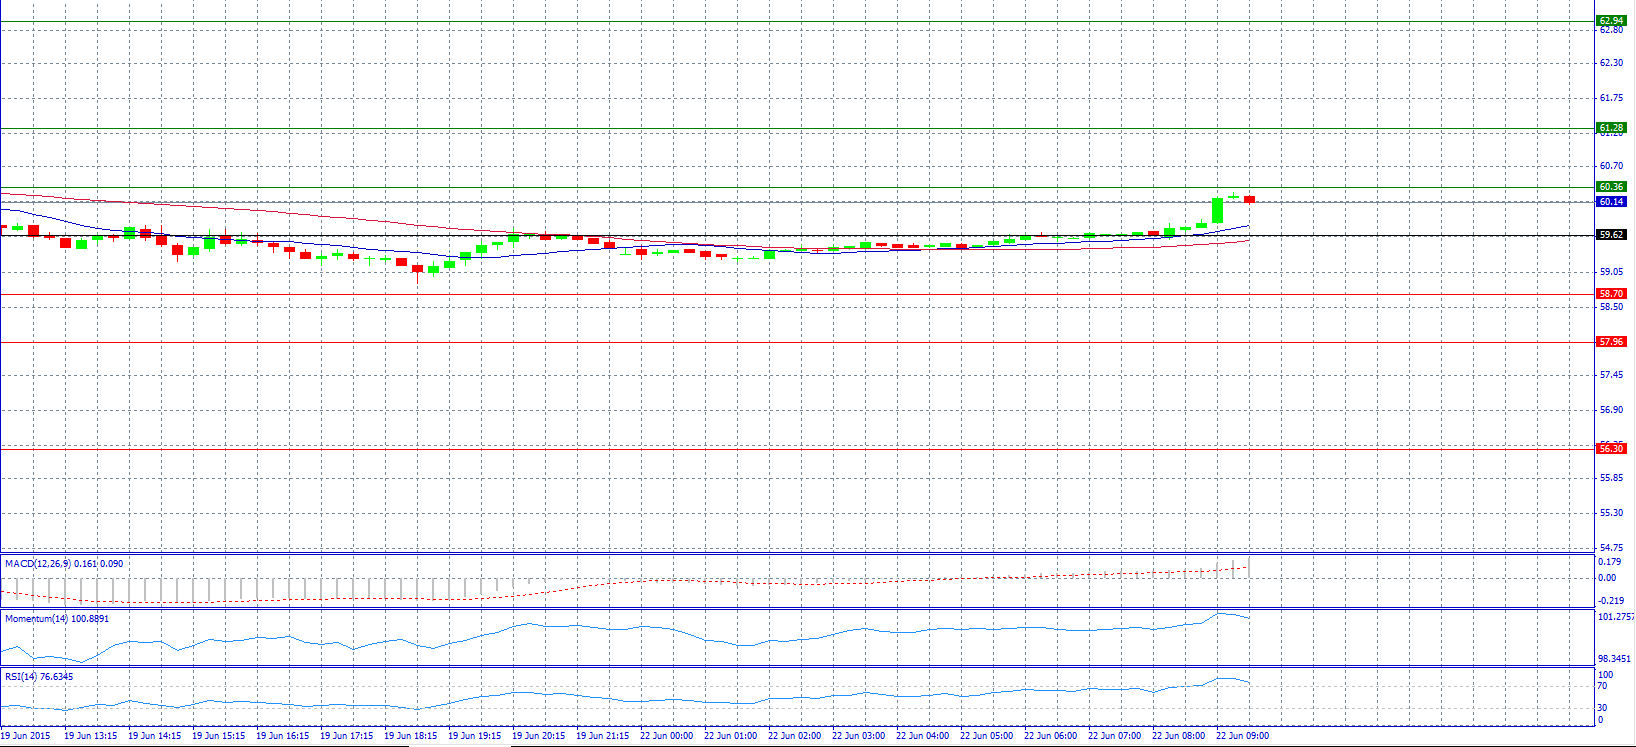This screenshot has width=1636, height=747.
Task: Click the 22 Jun 09:00 time label
Action: 1242,736
